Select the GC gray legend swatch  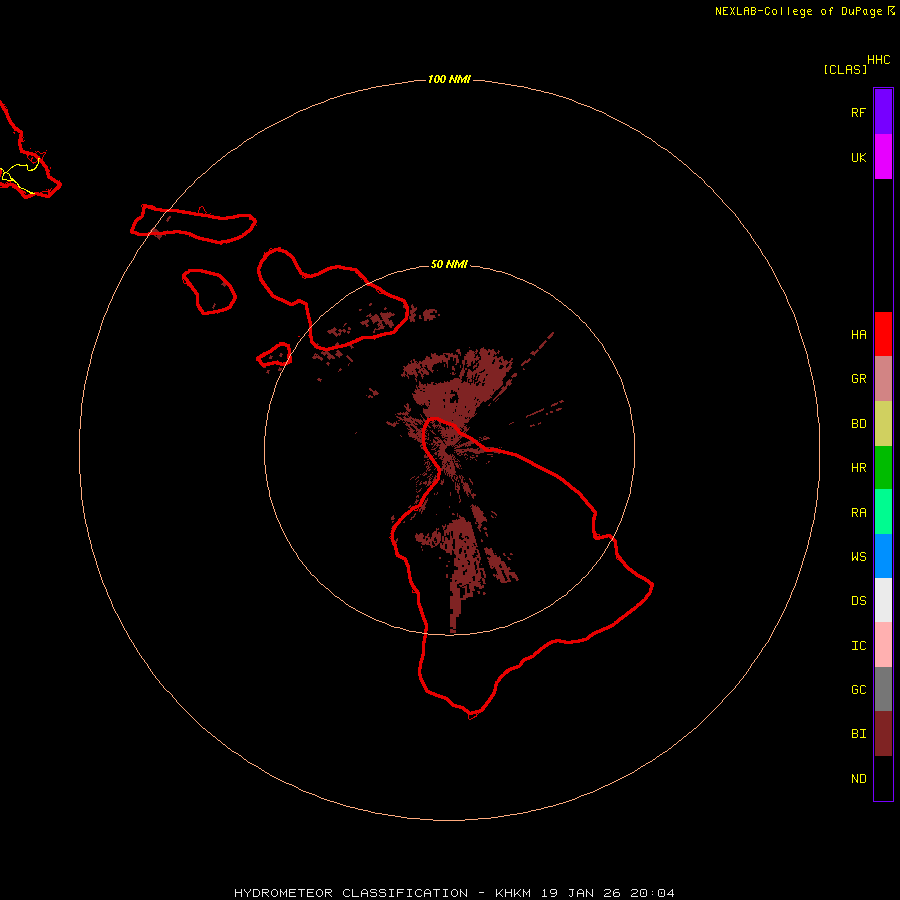883,689
